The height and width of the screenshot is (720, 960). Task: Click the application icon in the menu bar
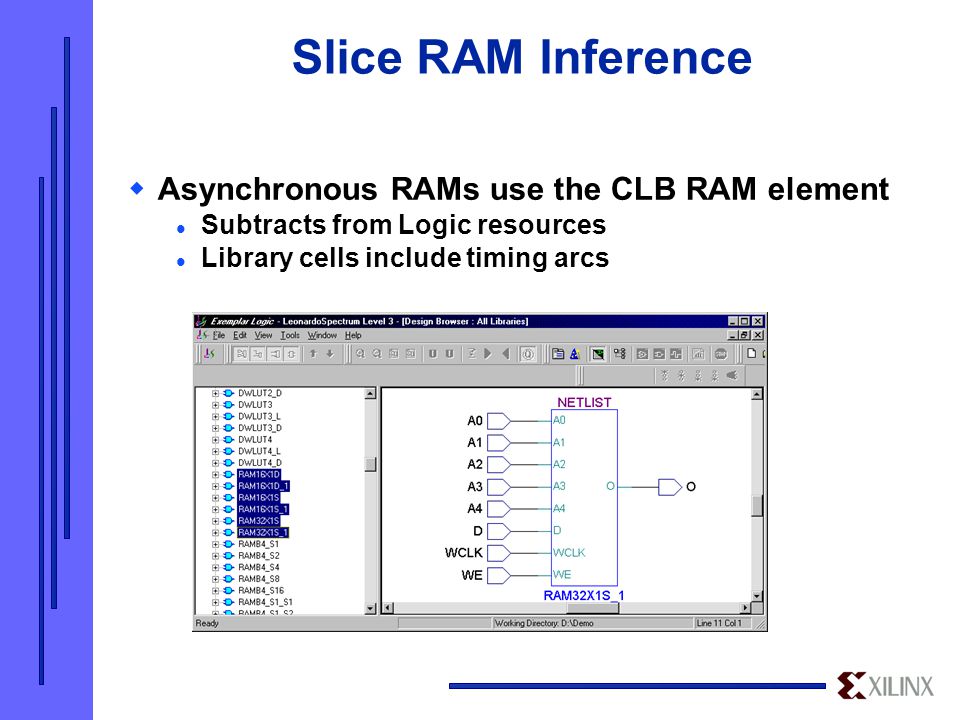pyautogui.click(x=202, y=336)
